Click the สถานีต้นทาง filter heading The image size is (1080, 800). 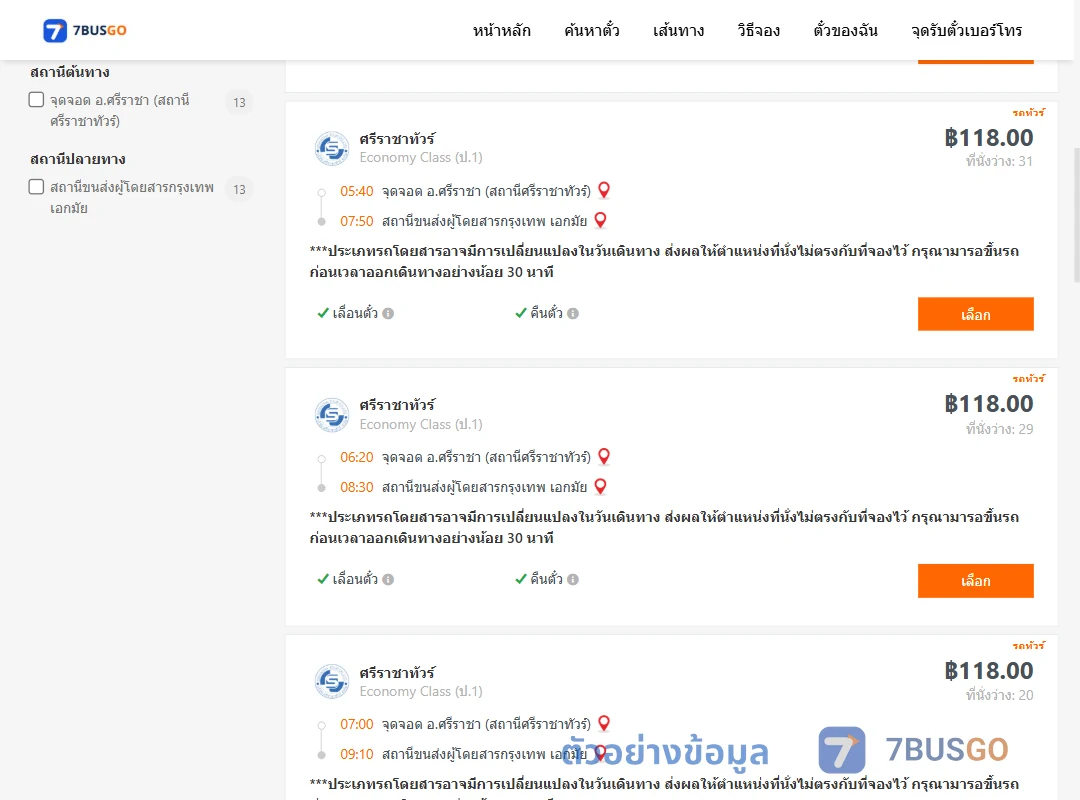[x=70, y=72]
